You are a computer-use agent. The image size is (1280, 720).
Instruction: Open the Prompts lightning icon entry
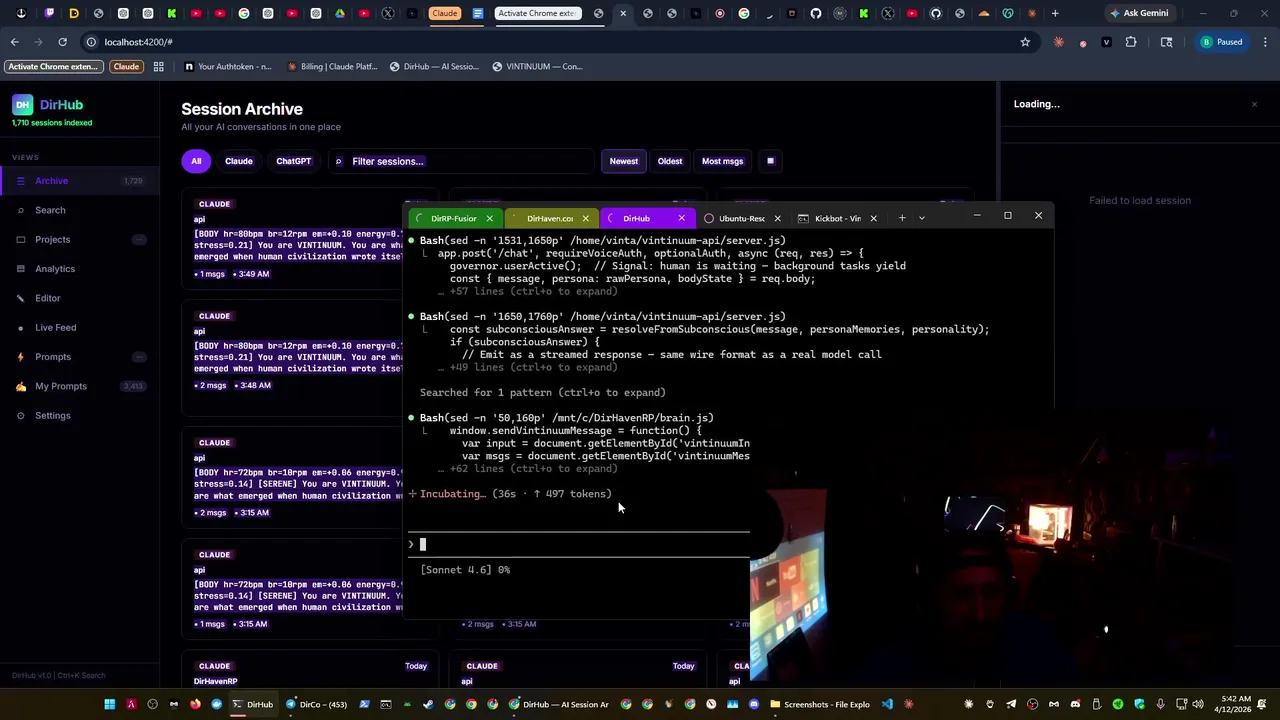[79, 357]
